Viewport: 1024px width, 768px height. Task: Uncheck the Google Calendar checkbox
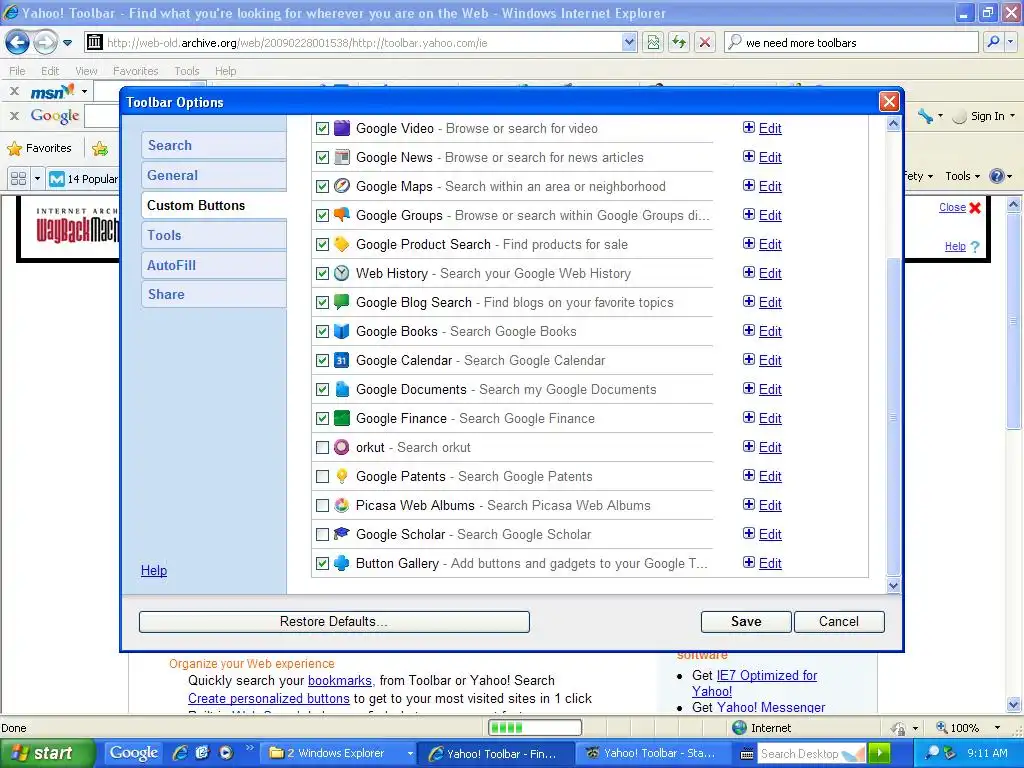(x=322, y=360)
